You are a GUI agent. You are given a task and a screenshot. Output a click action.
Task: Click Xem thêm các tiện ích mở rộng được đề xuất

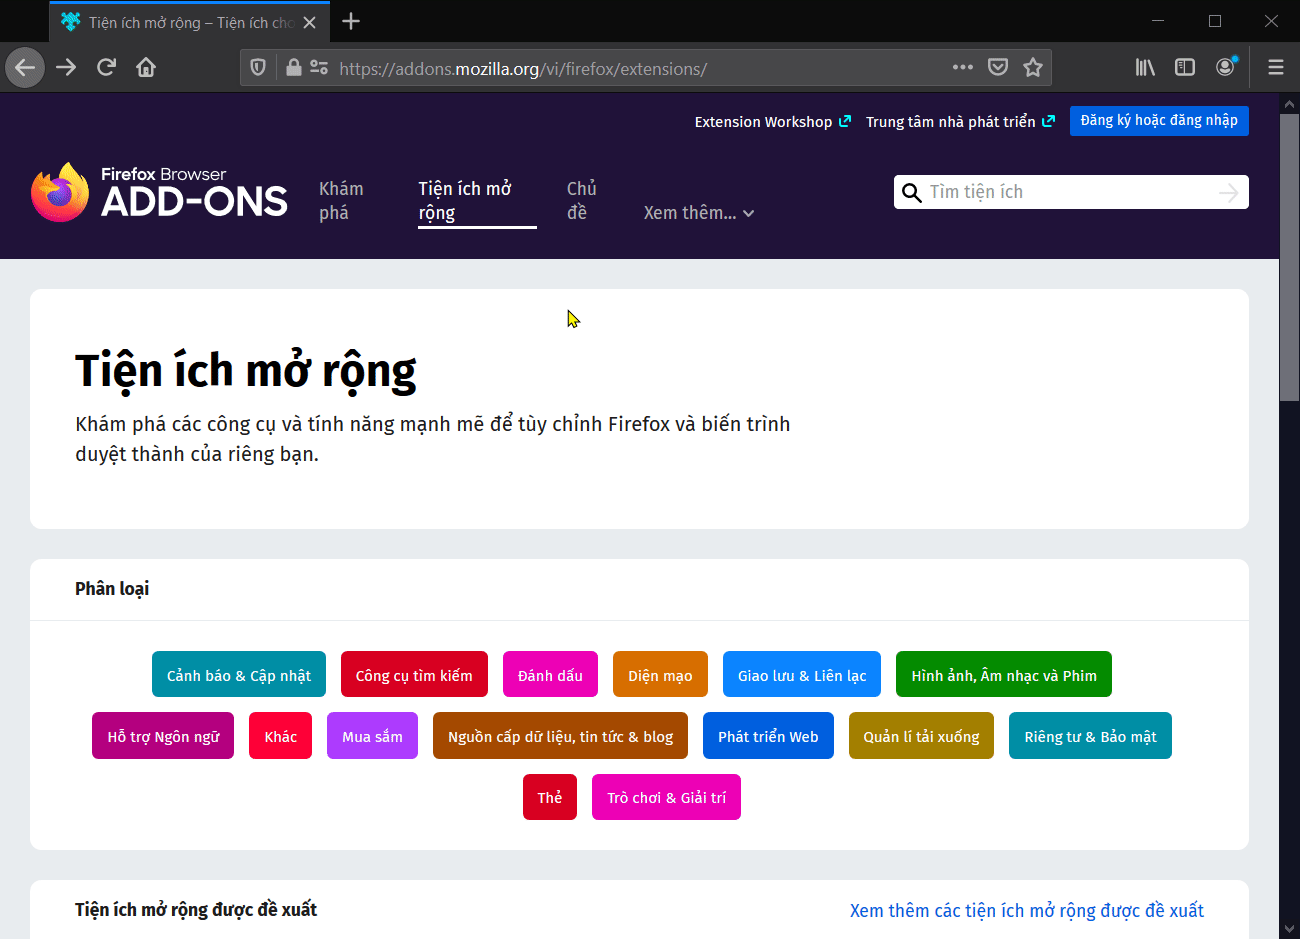pyautogui.click(x=1027, y=910)
